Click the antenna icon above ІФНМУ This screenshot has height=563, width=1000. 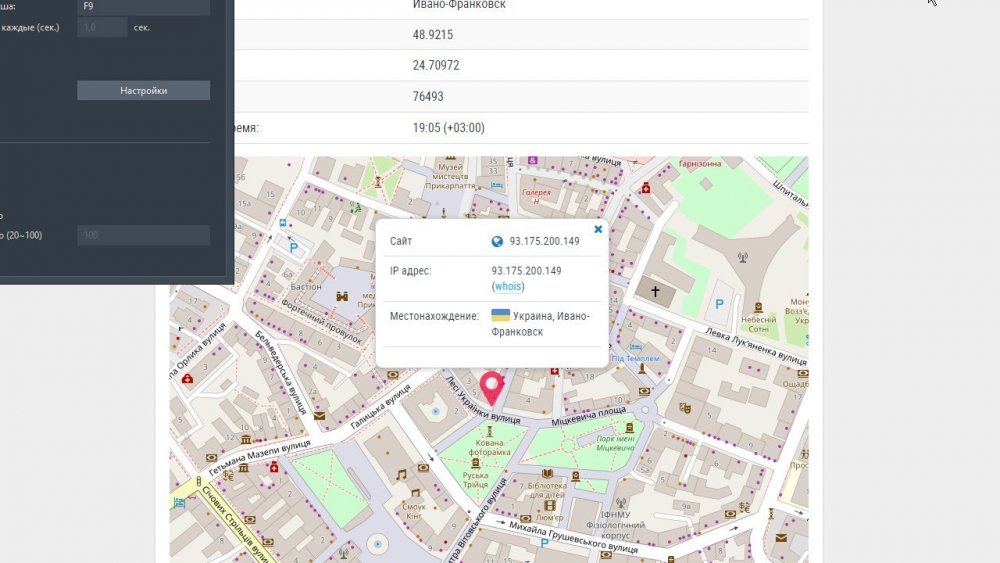(x=621, y=503)
